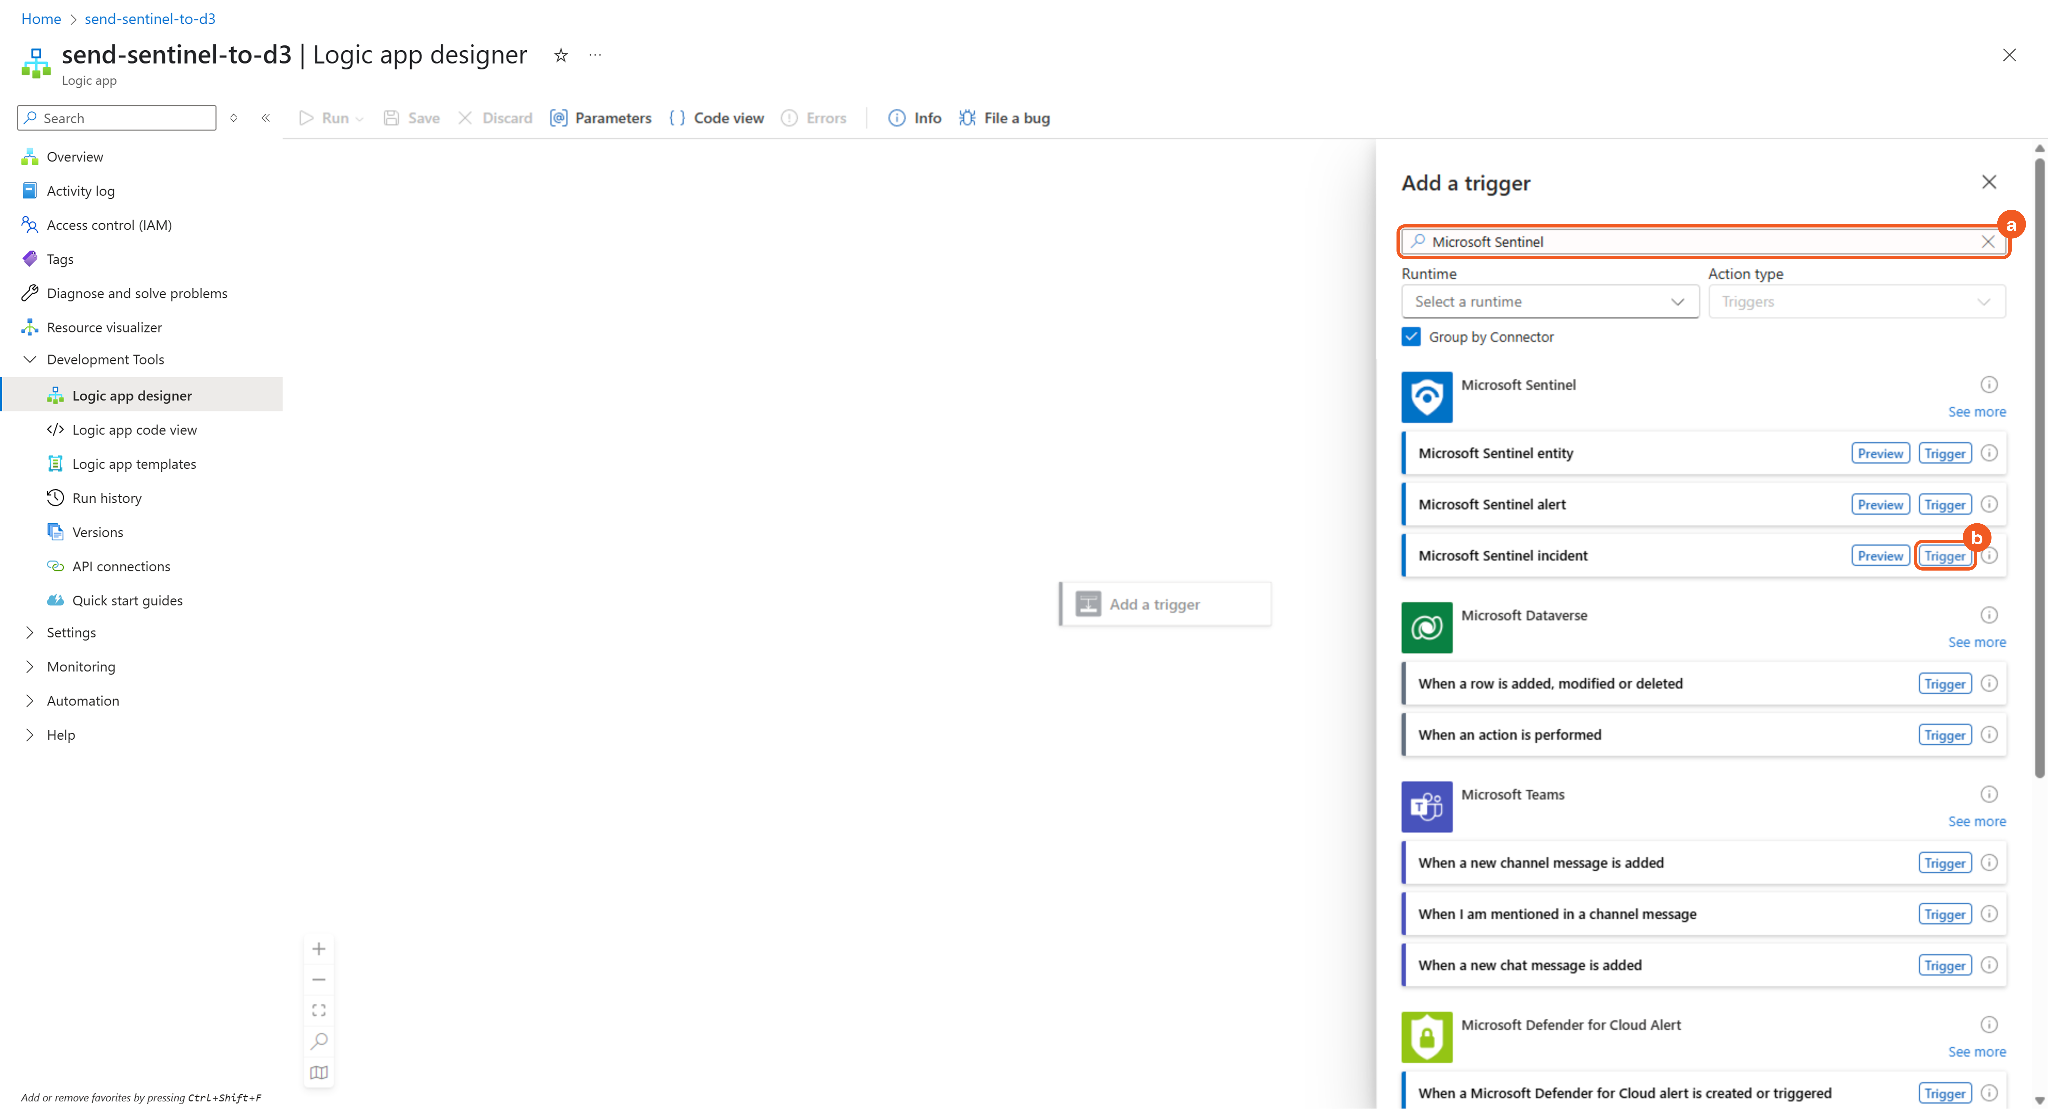
Task: Click the Microsoft Sentinel connector icon
Action: (x=1426, y=397)
